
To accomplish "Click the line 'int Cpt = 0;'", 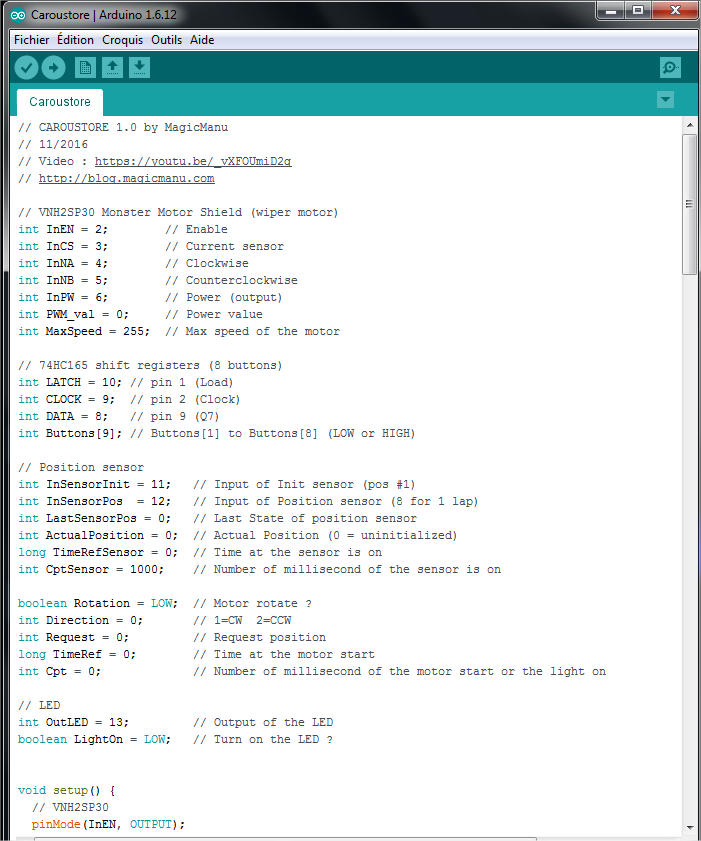I will (60, 672).
